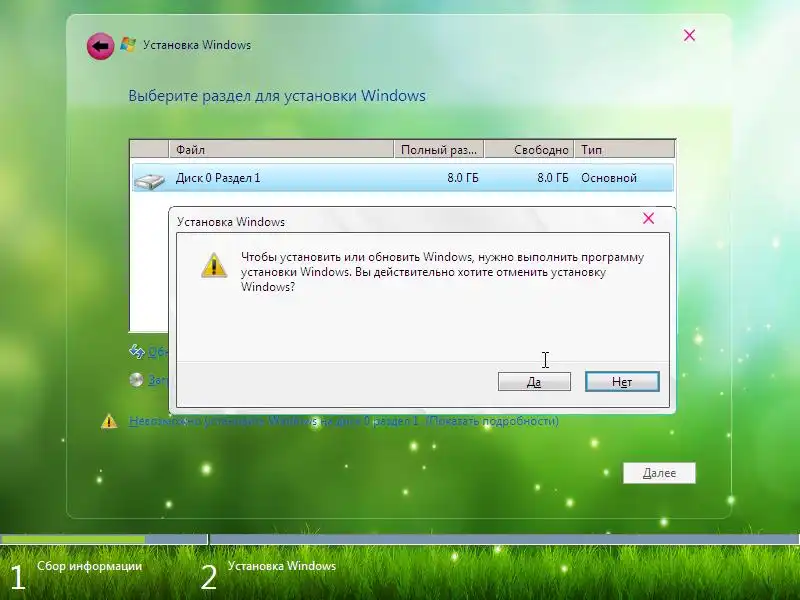Close the main Установка Windows wizard window
The height and width of the screenshot is (600, 800).
pyautogui.click(x=689, y=35)
